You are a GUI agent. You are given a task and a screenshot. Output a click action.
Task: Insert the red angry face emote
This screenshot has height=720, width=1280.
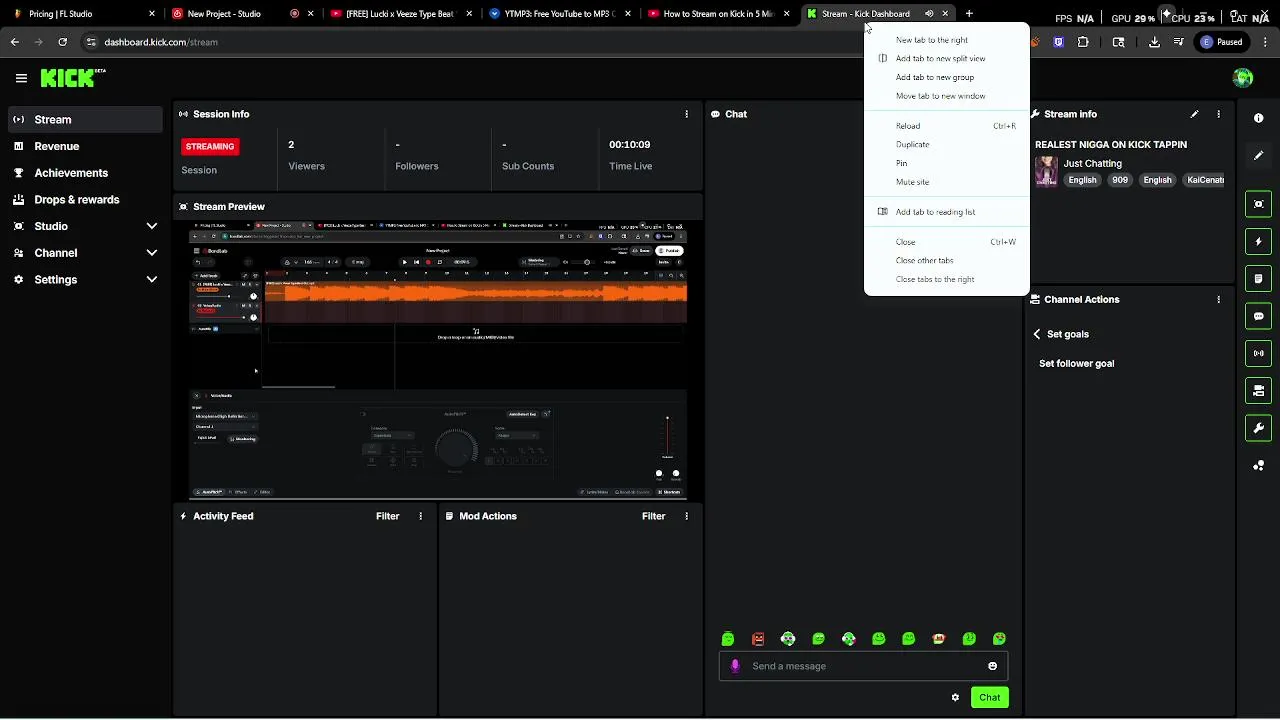click(x=758, y=639)
